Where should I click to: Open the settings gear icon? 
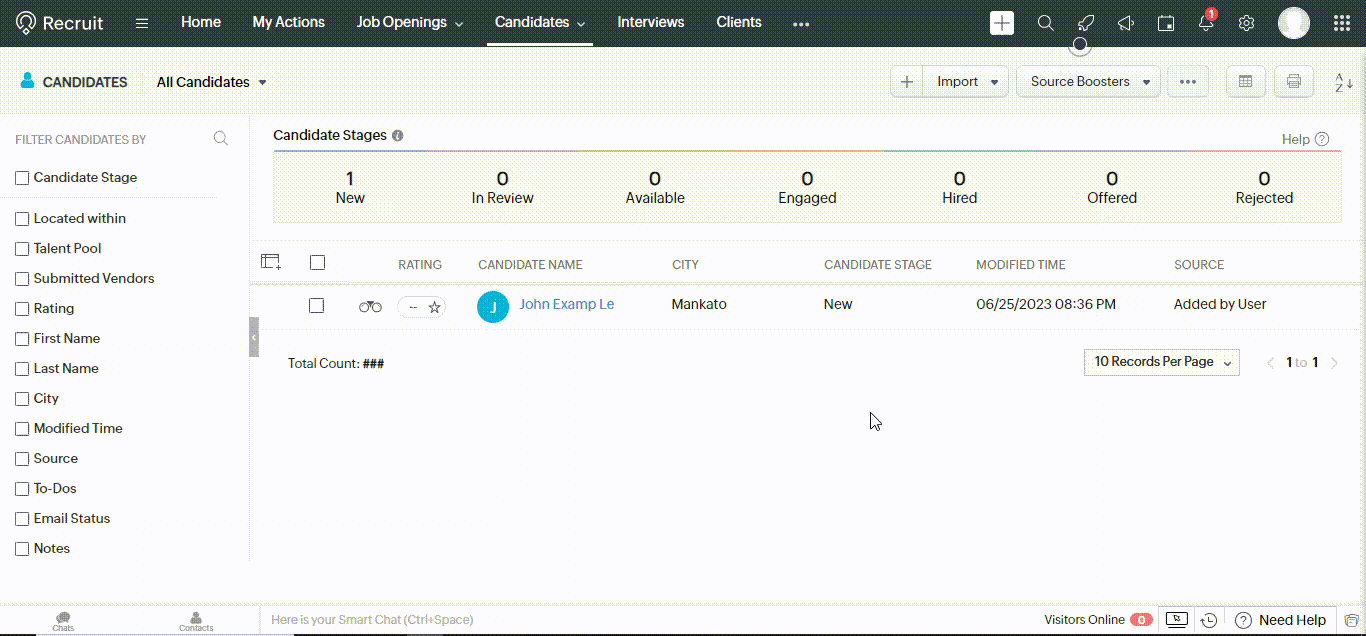point(1246,23)
